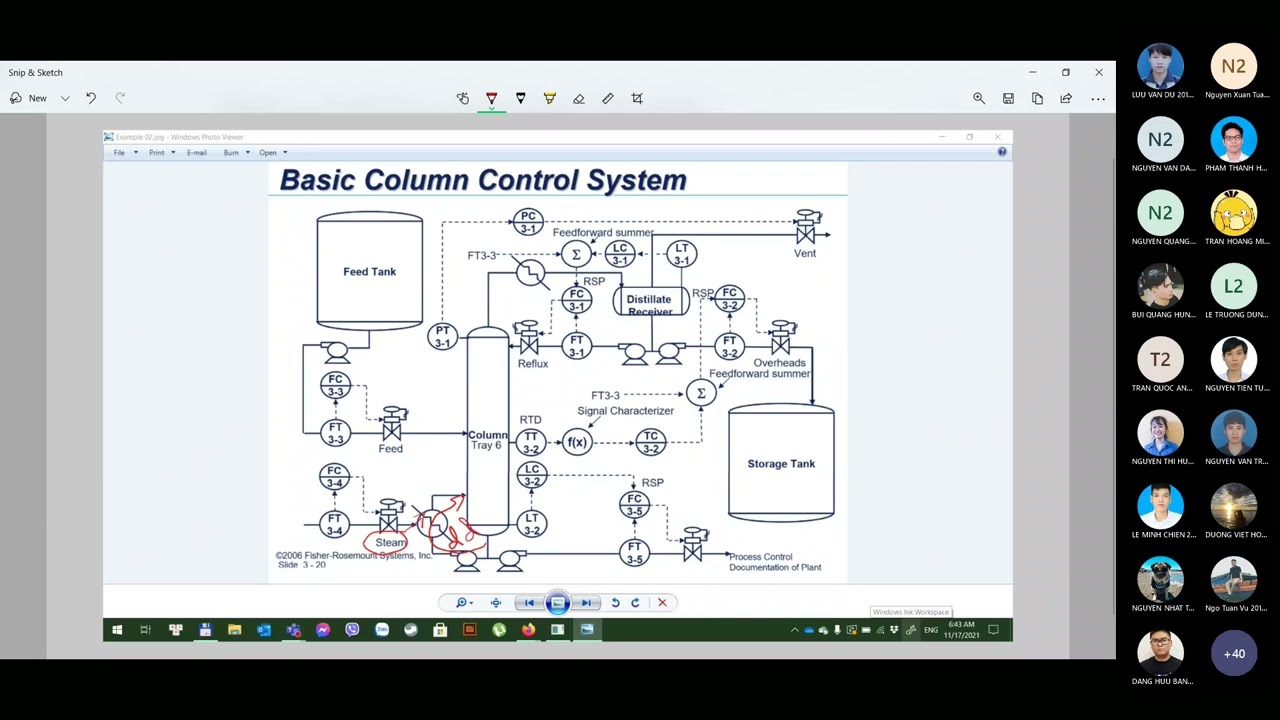Open Microsoft Store from the taskbar
The image size is (1280, 720).
click(440, 629)
